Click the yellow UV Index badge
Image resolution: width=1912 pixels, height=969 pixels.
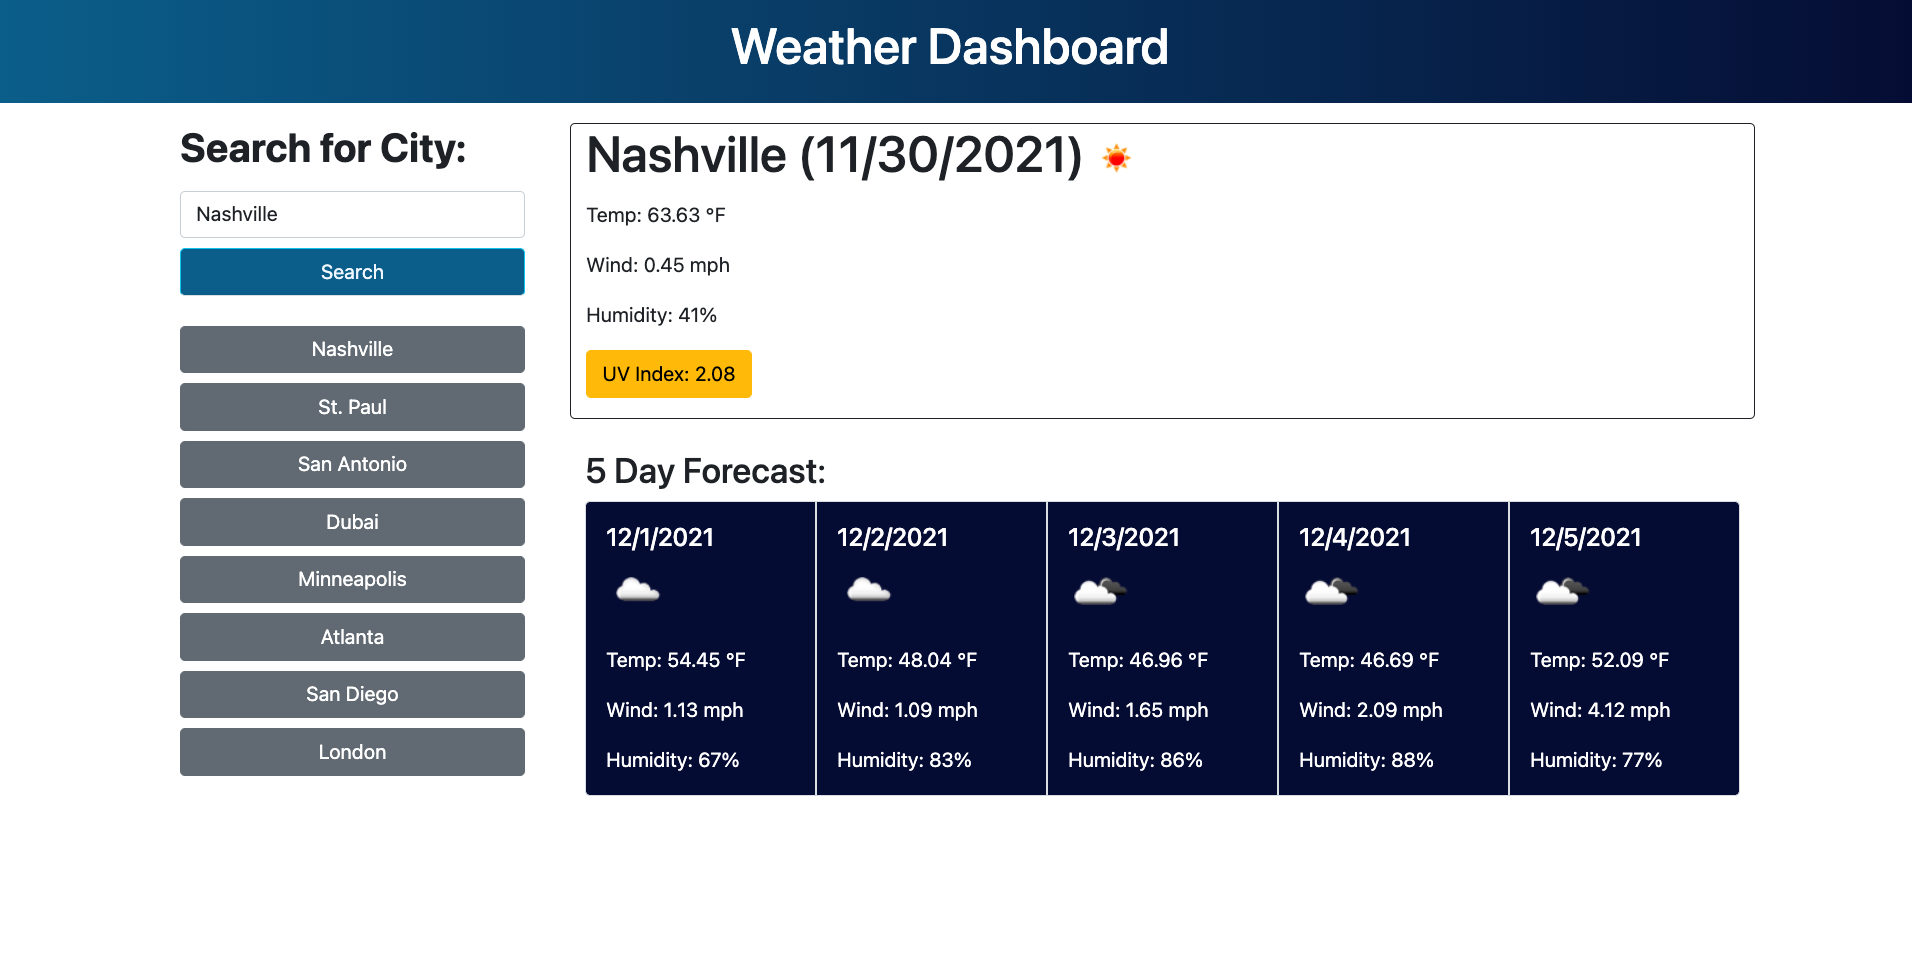pos(668,373)
